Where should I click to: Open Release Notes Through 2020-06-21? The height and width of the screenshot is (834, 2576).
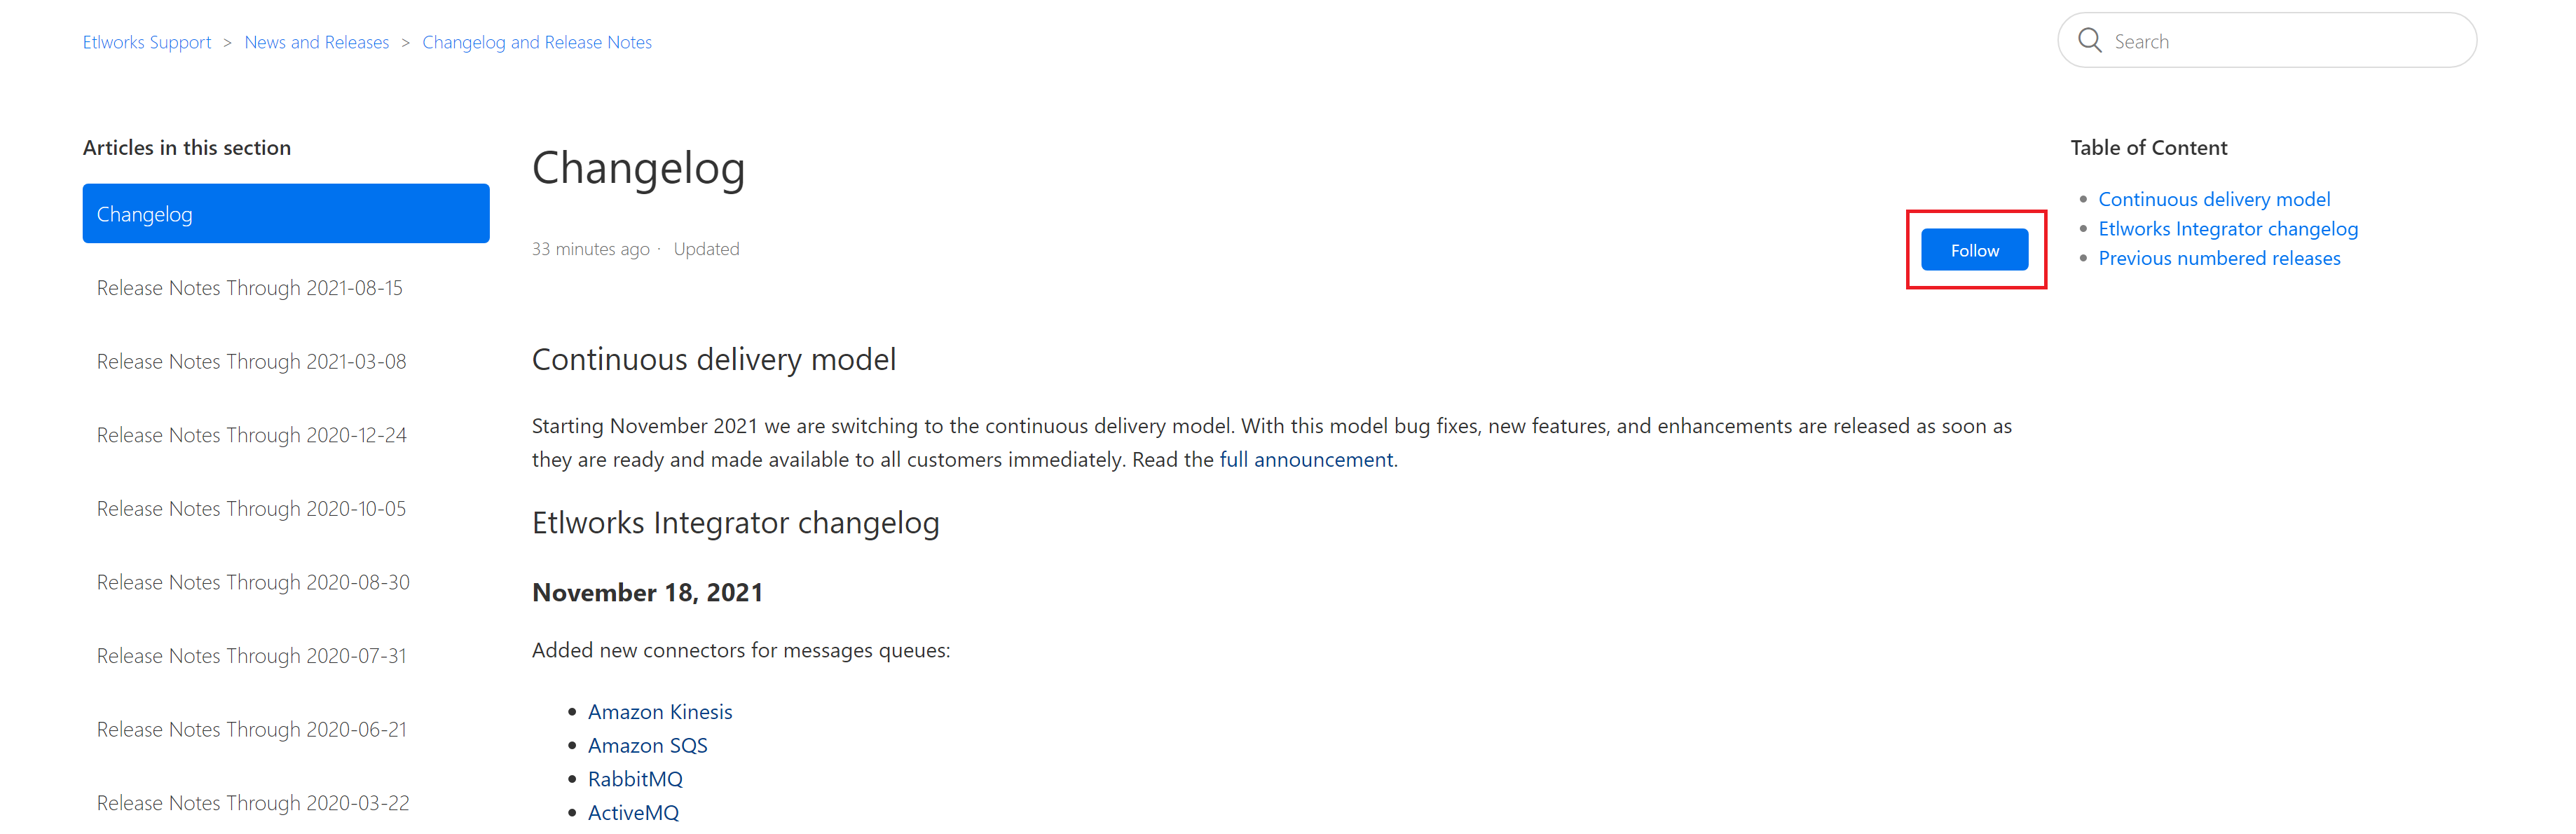click(251, 730)
